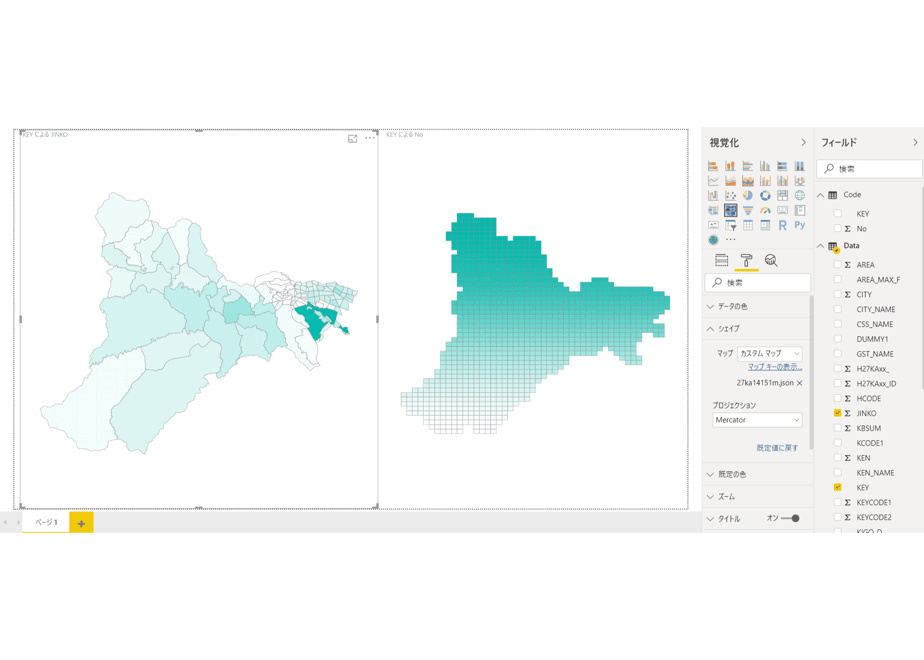Select the ページ 1 tab
This screenshot has height=660, width=924.
coord(46,522)
